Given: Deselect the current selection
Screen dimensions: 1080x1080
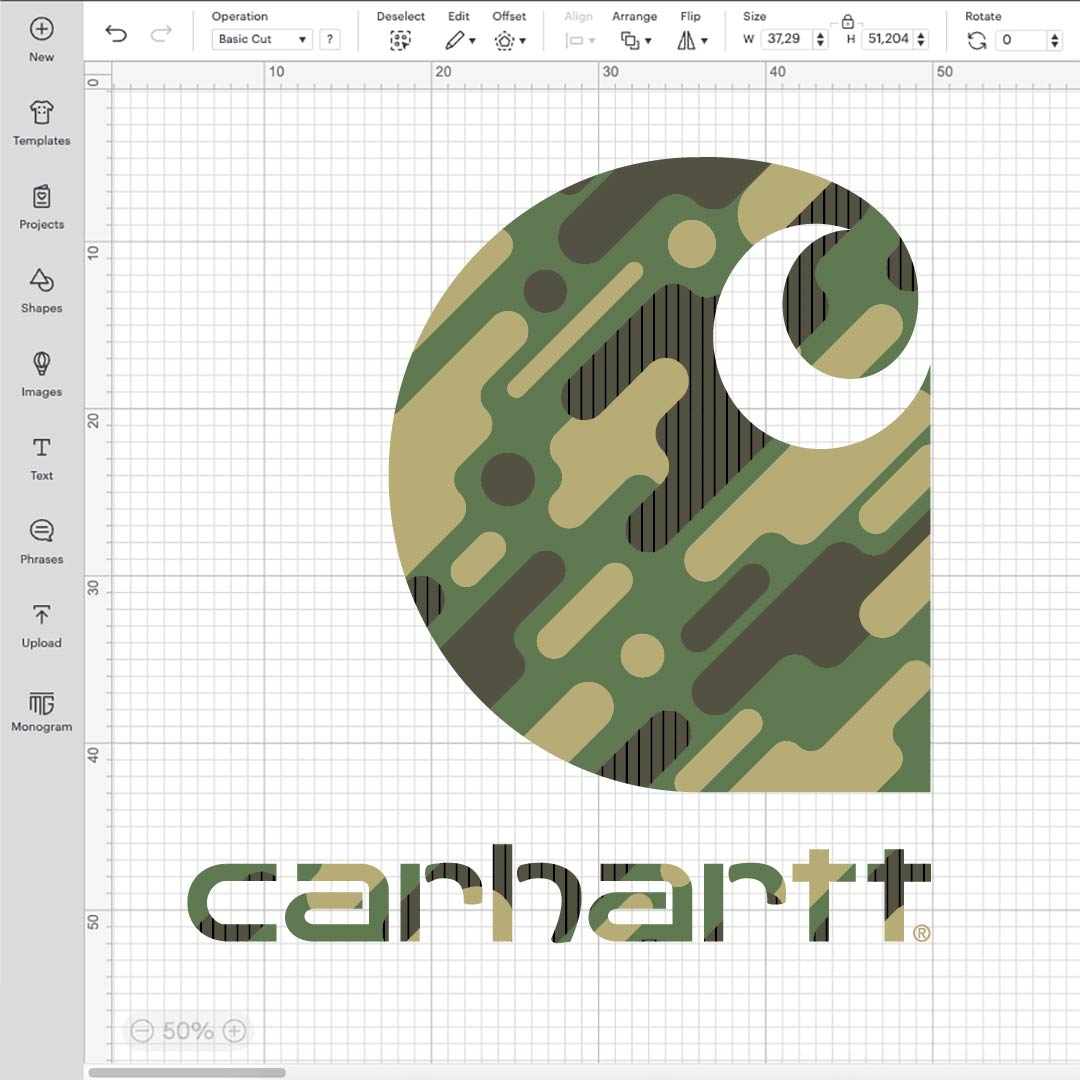Looking at the screenshot, I should (400, 40).
